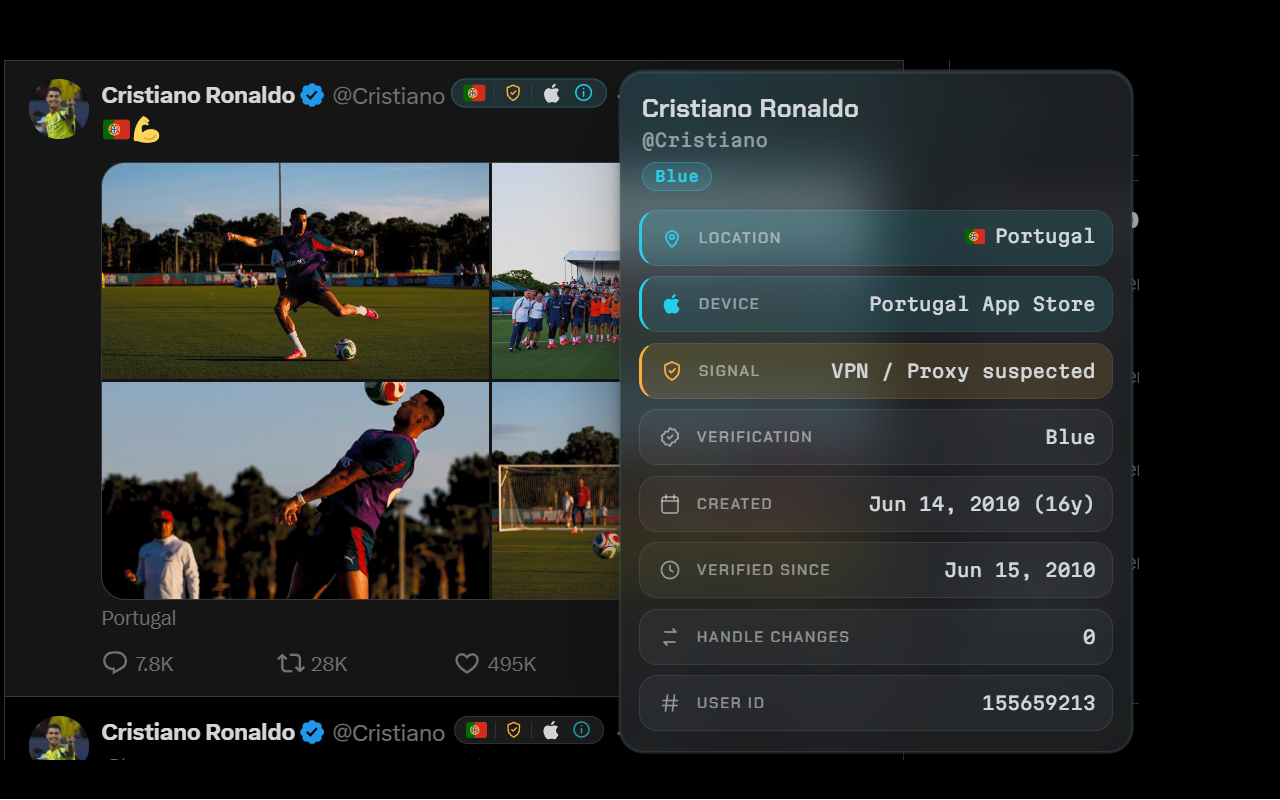Click the "28K" retweet count
This screenshot has height=800, width=1280.
pyautogui.click(x=329, y=664)
